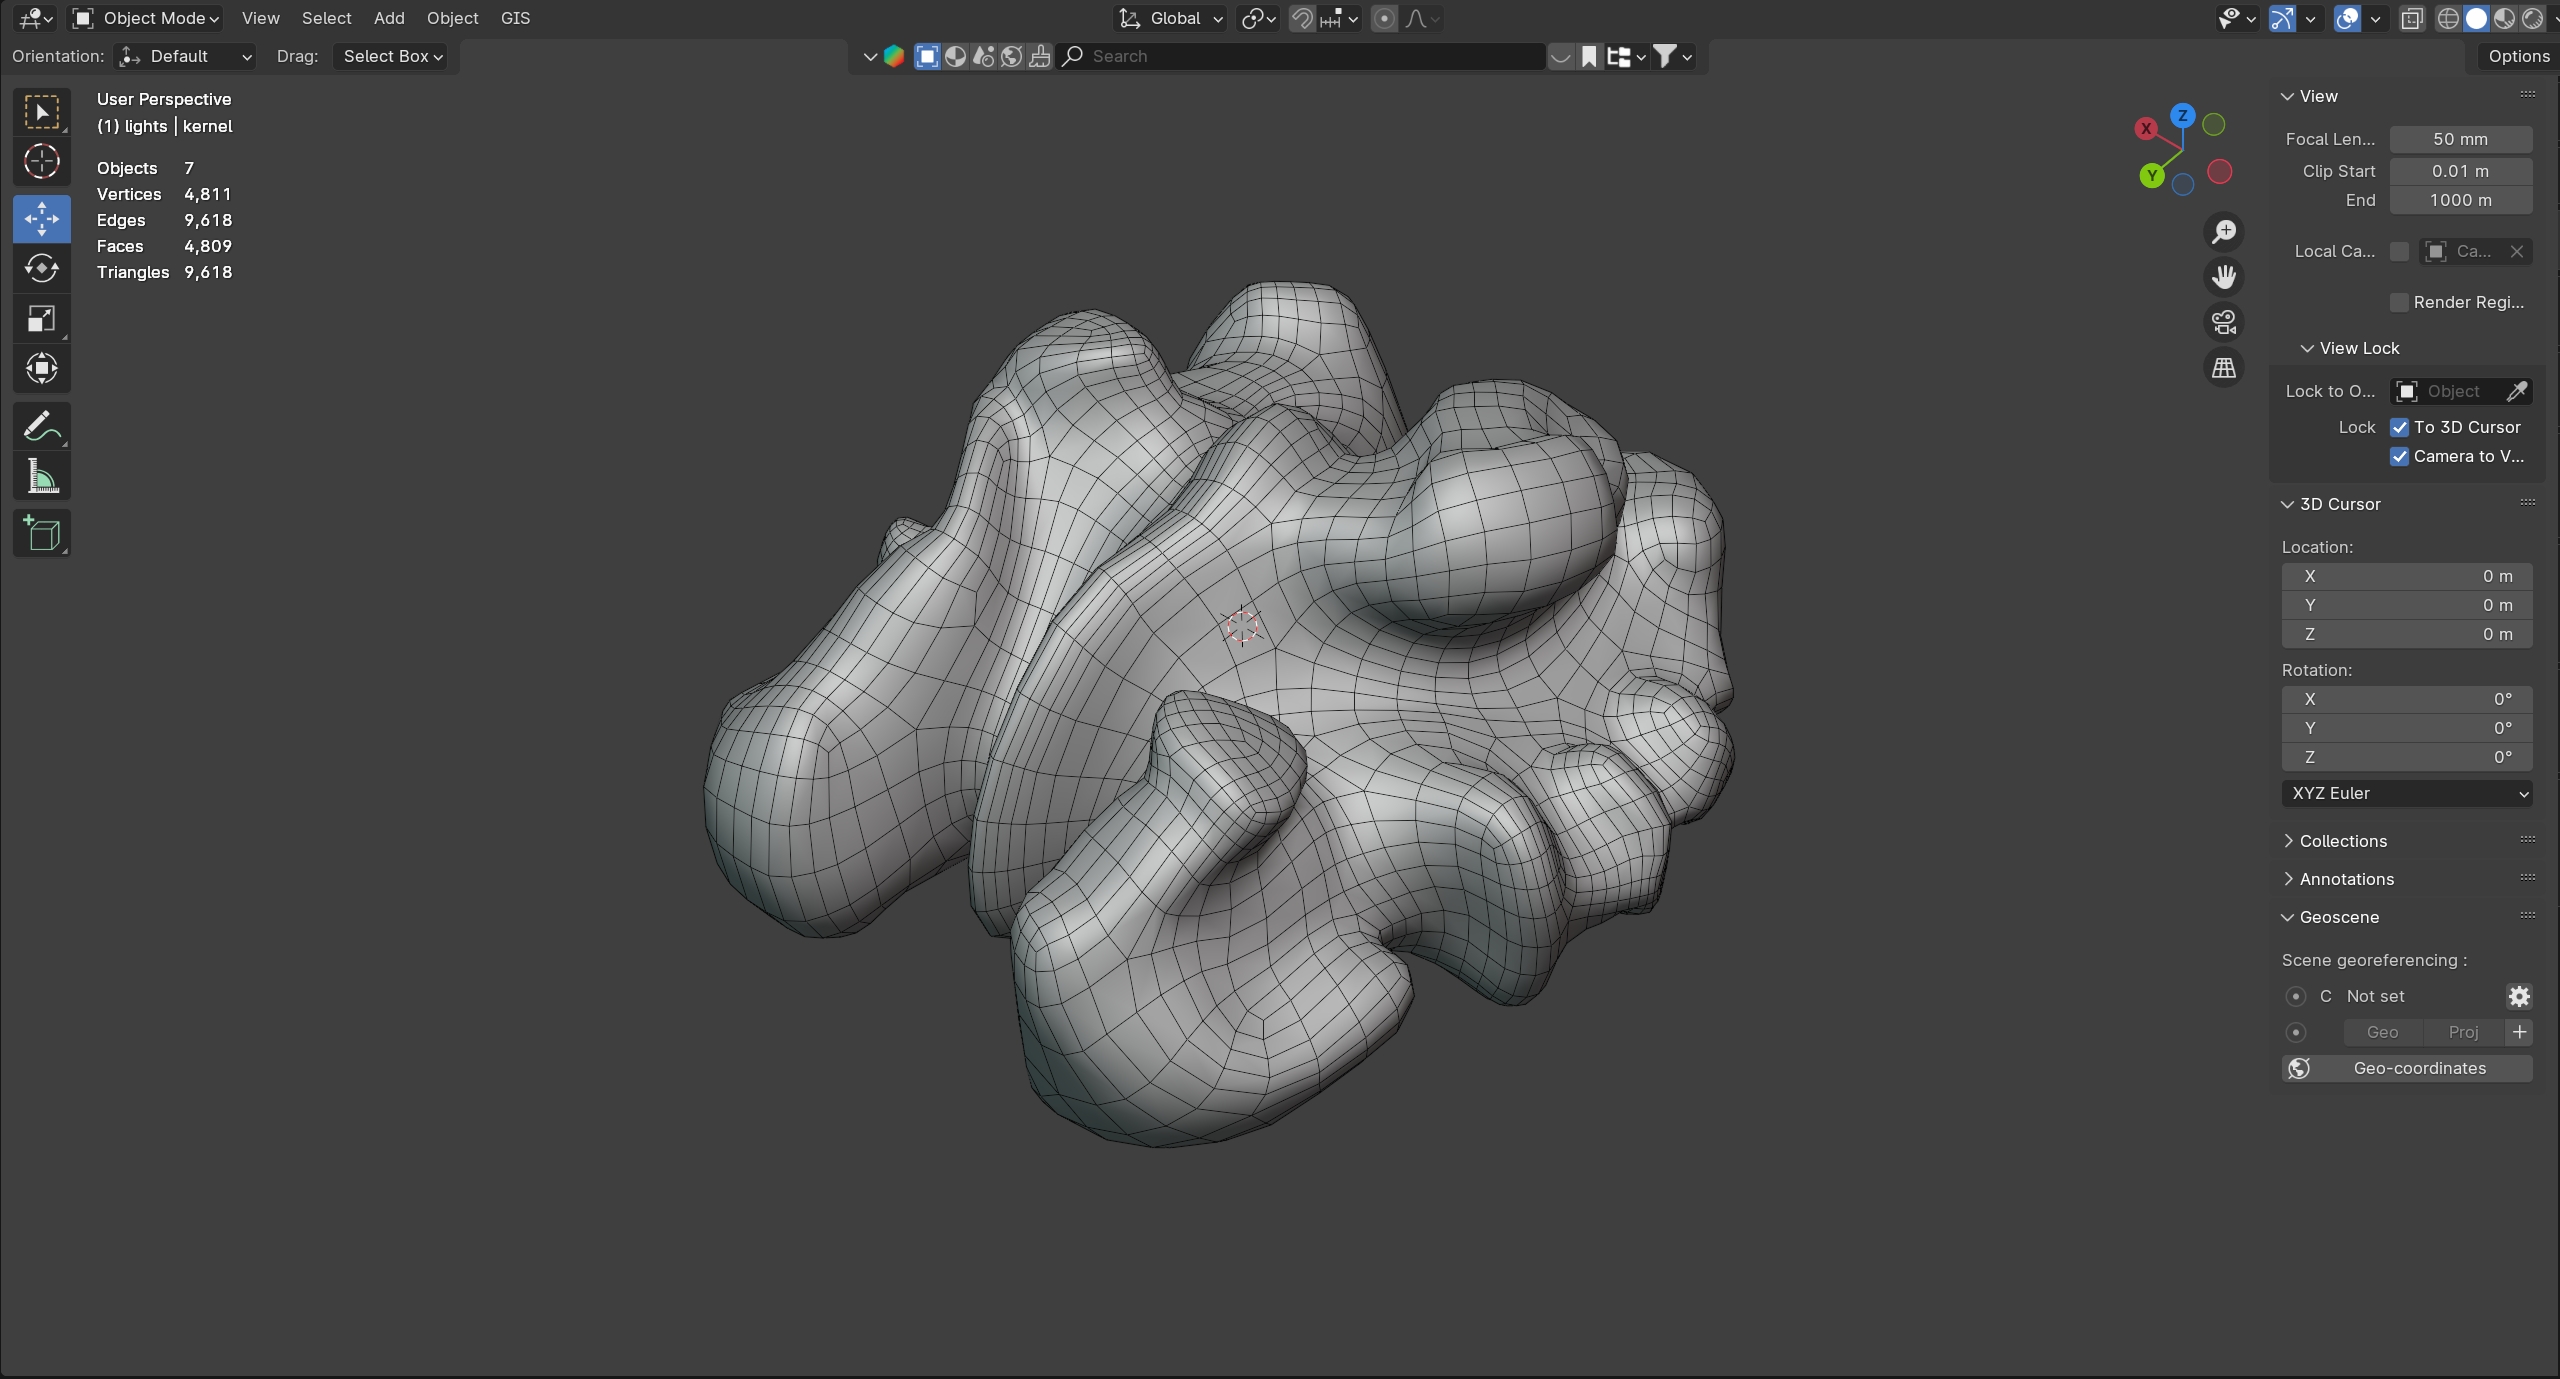Choose the Annotate pencil tool
This screenshot has width=2560, height=1379.
tap(41, 427)
